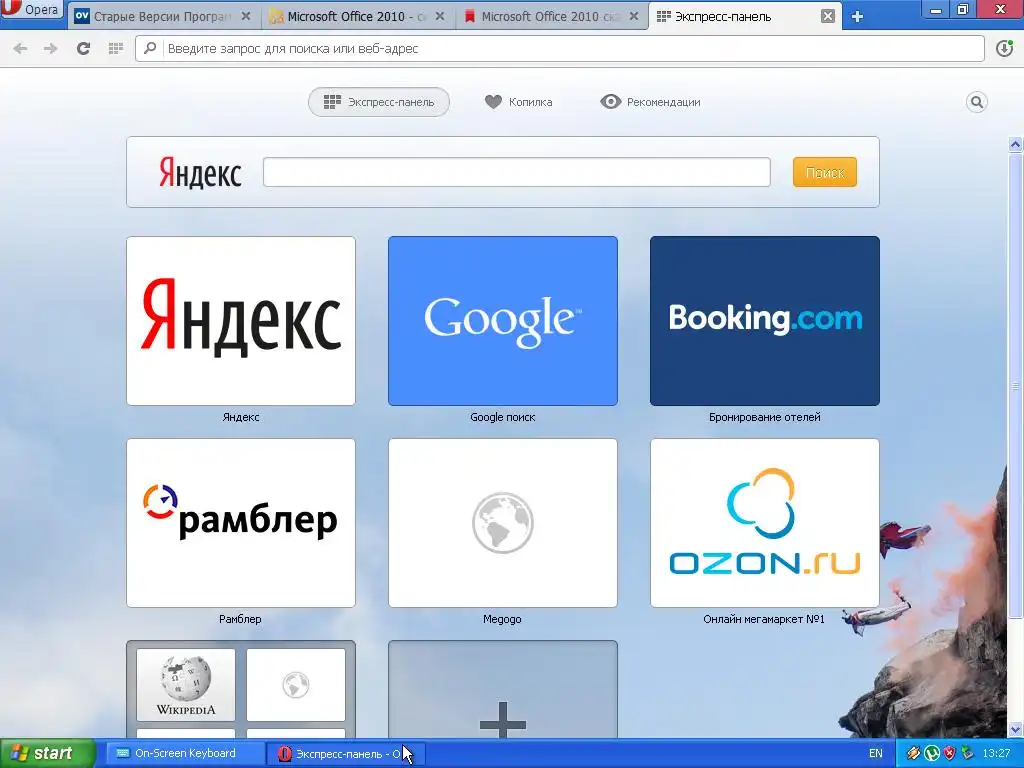This screenshot has width=1024, height=768.
Task: Click the uTorrent tray icon
Action: [x=932, y=754]
